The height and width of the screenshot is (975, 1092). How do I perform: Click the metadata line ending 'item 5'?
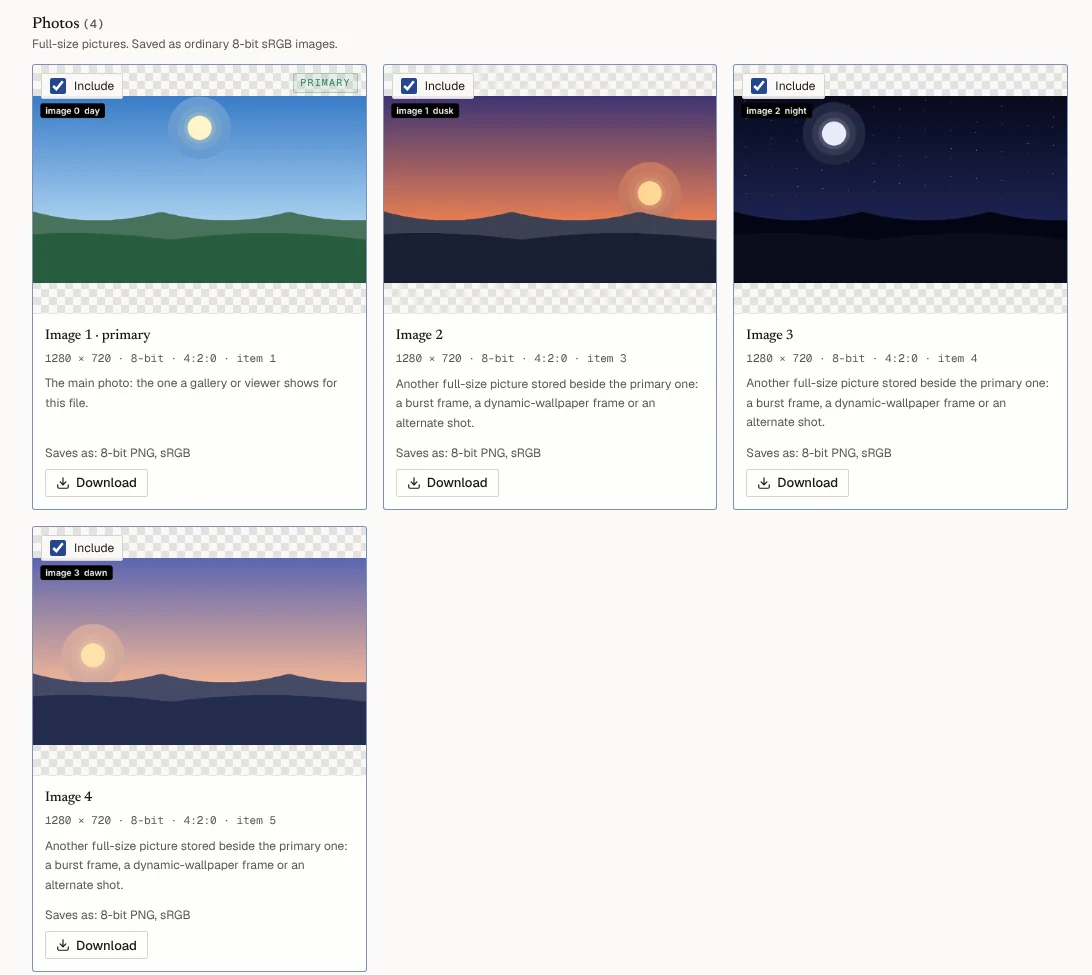(x=160, y=820)
